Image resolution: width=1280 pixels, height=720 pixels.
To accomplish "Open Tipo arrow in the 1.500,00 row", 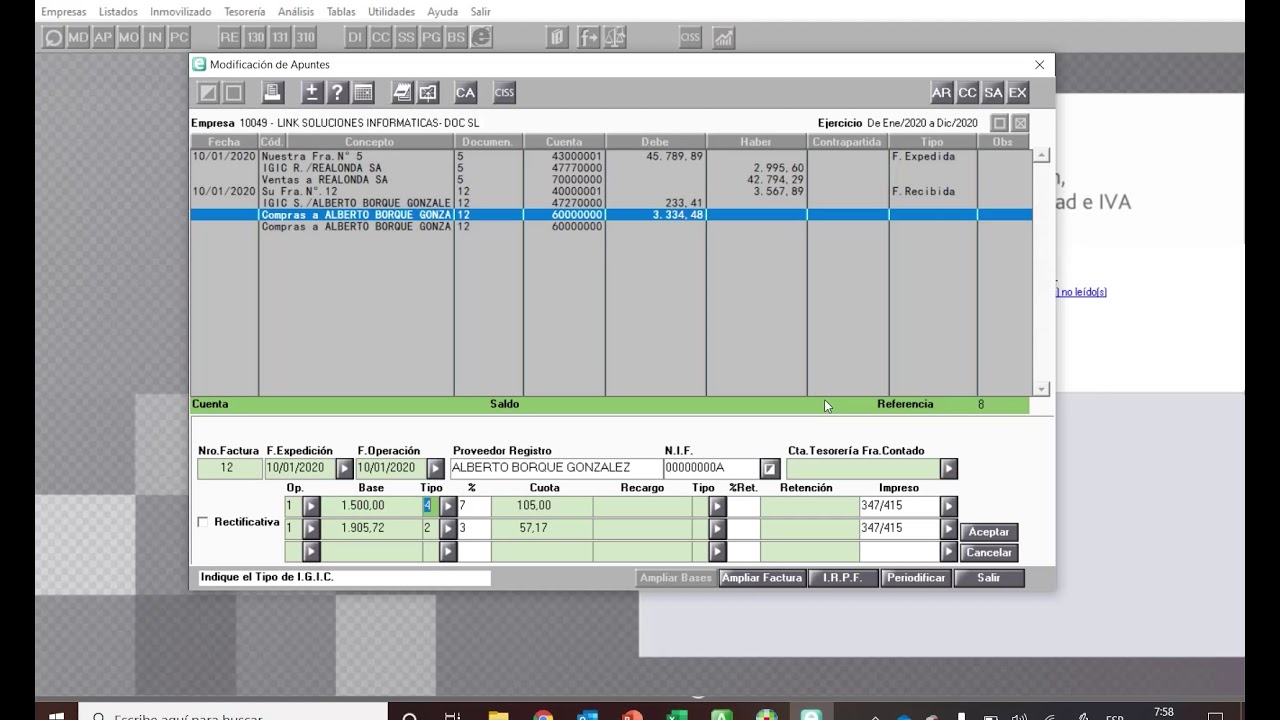I will pyautogui.click(x=449, y=506).
